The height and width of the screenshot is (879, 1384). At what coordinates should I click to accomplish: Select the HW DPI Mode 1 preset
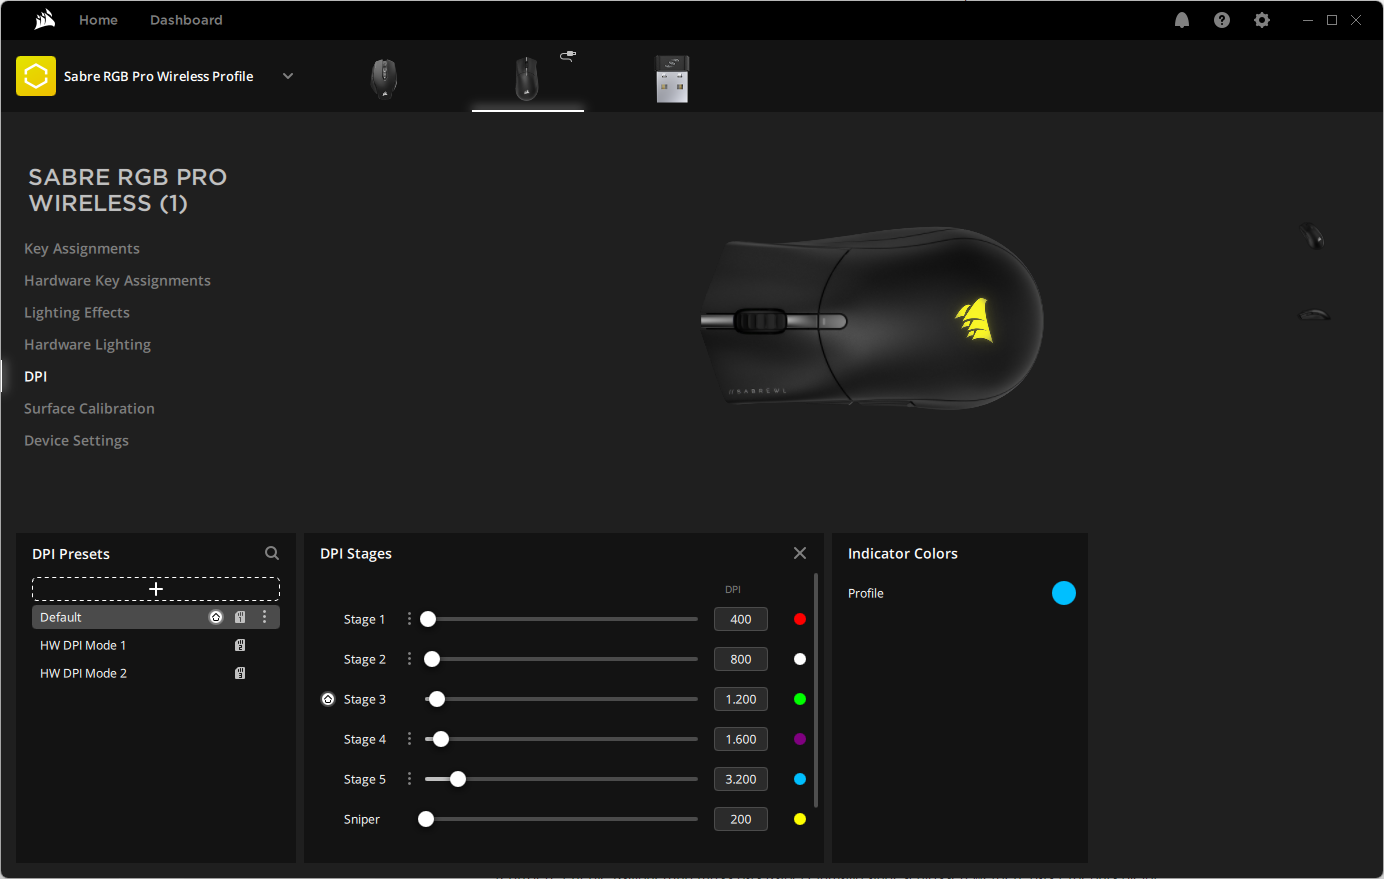point(156,645)
